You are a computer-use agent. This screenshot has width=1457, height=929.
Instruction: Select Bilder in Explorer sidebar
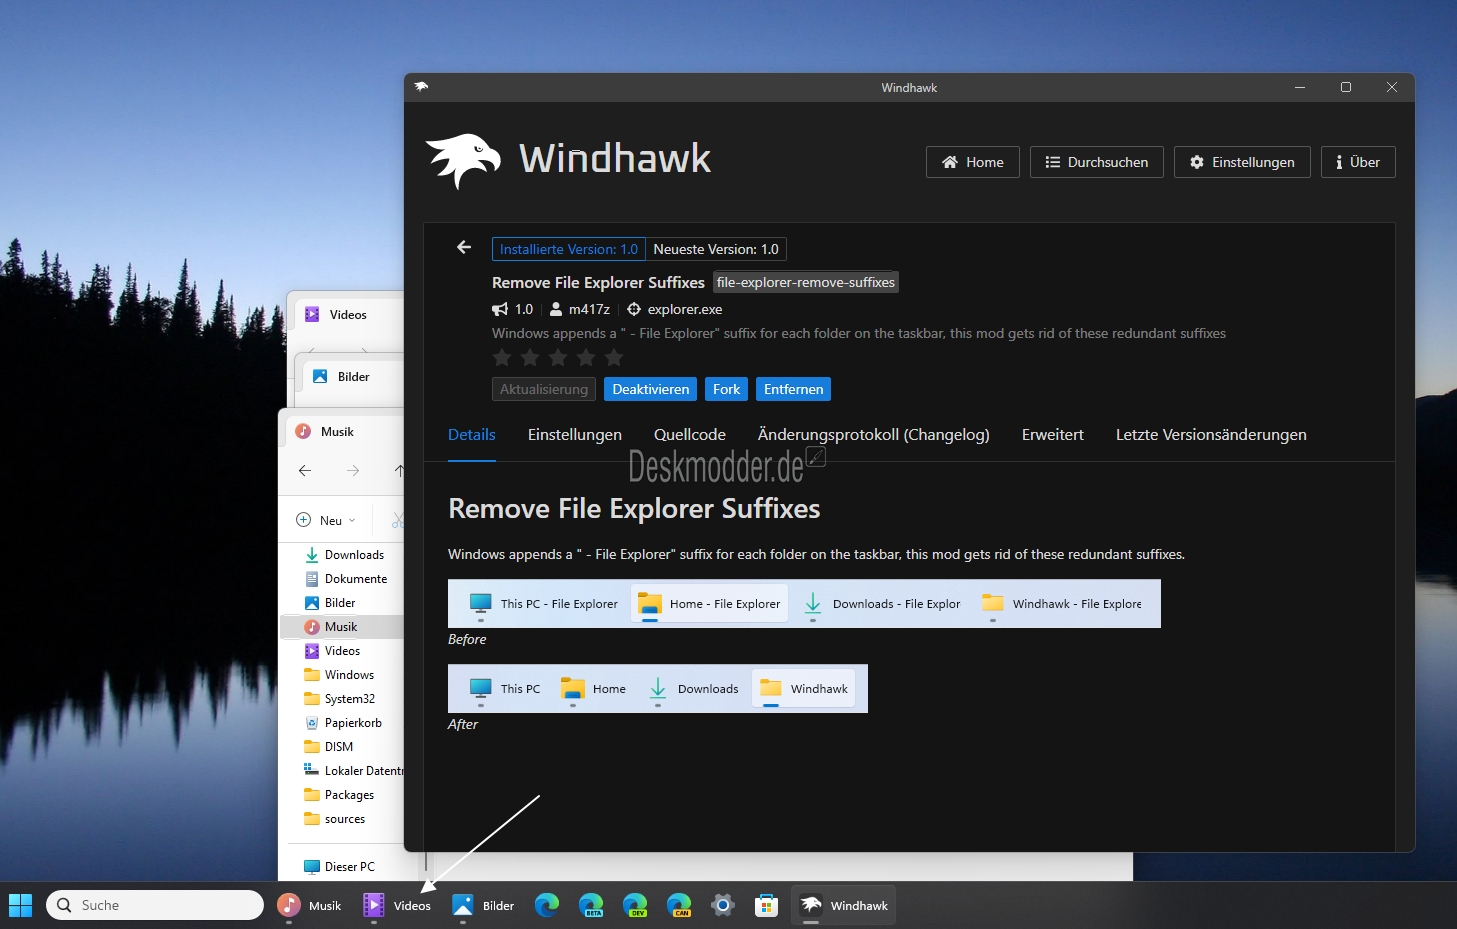click(343, 603)
